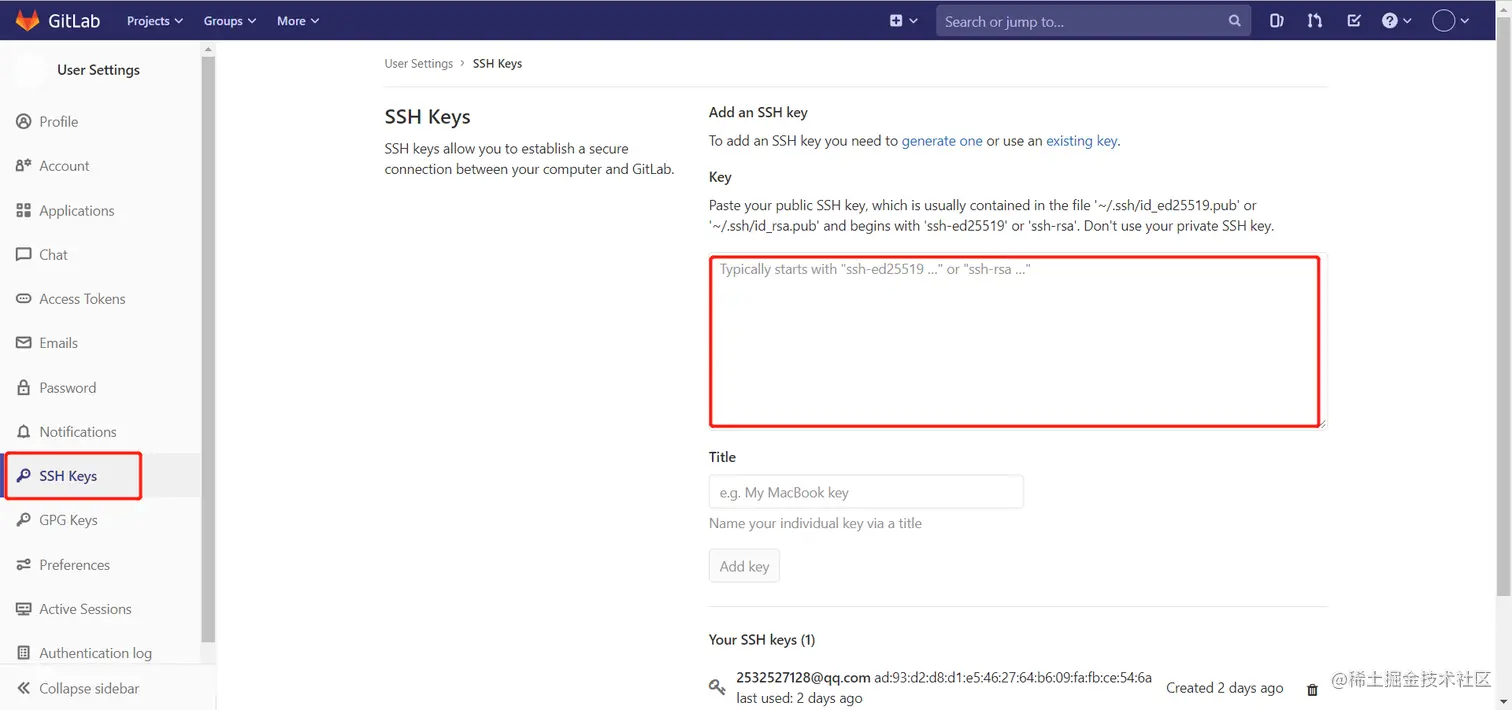
Task: Open Chat settings in sidebar
Action: pyautogui.click(x=53, y=255)
